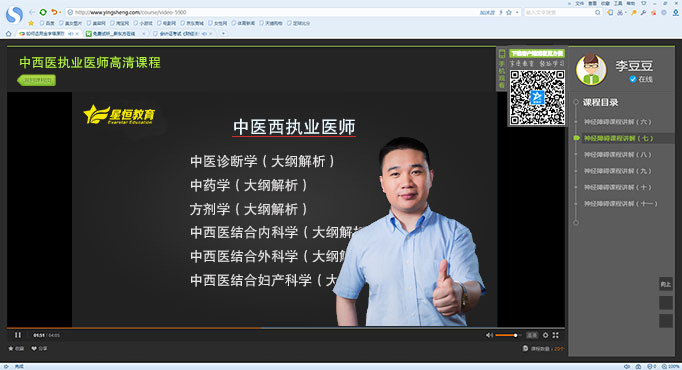Open a new browser tab
This screenshot has height=370, width=682.
(x=223, y=33)
